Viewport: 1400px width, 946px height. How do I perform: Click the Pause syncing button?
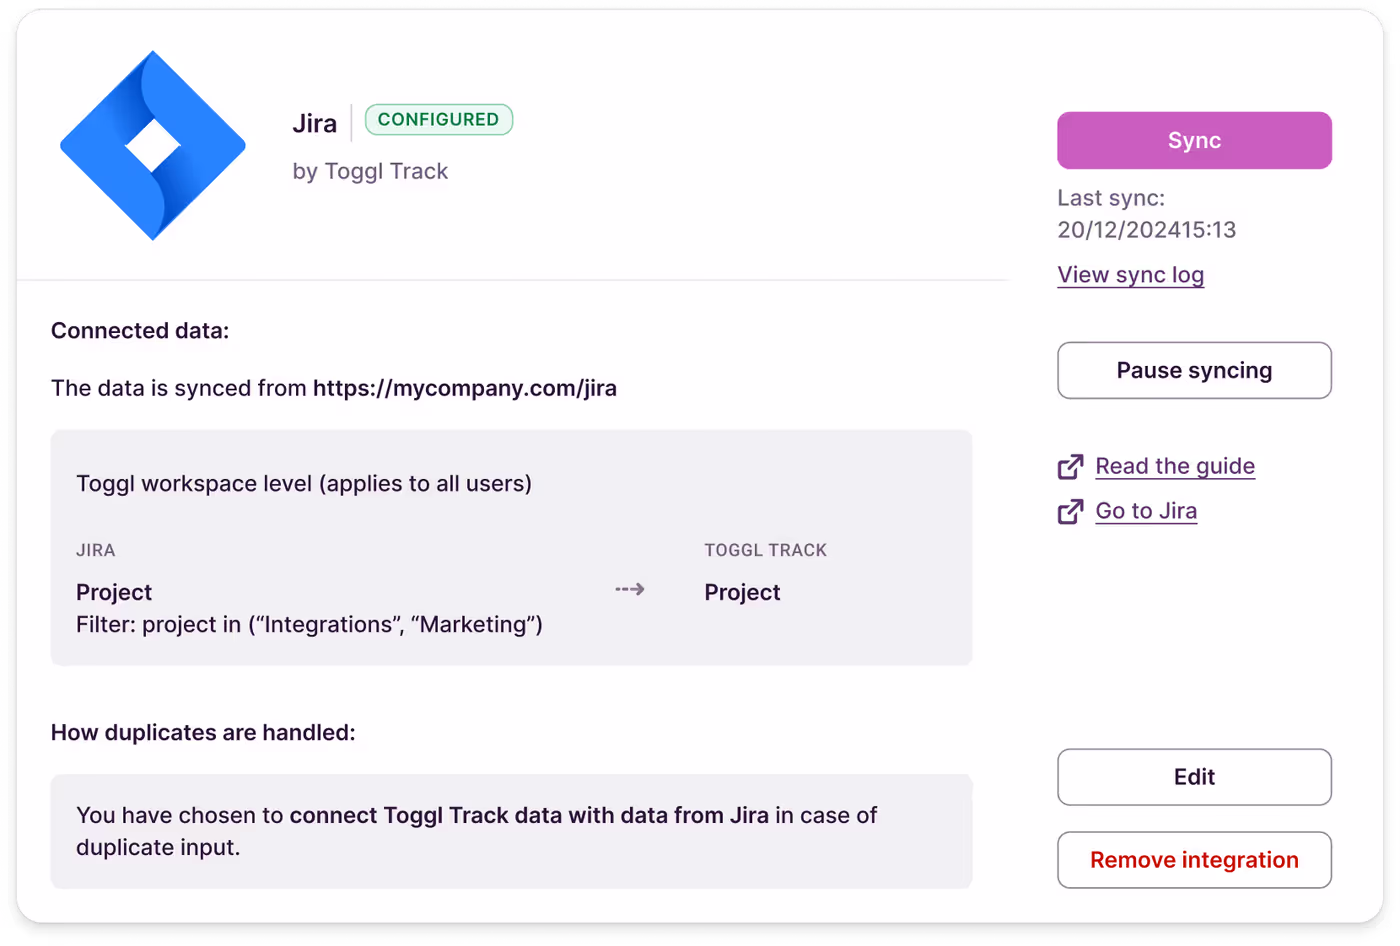tap(1194, 371)
